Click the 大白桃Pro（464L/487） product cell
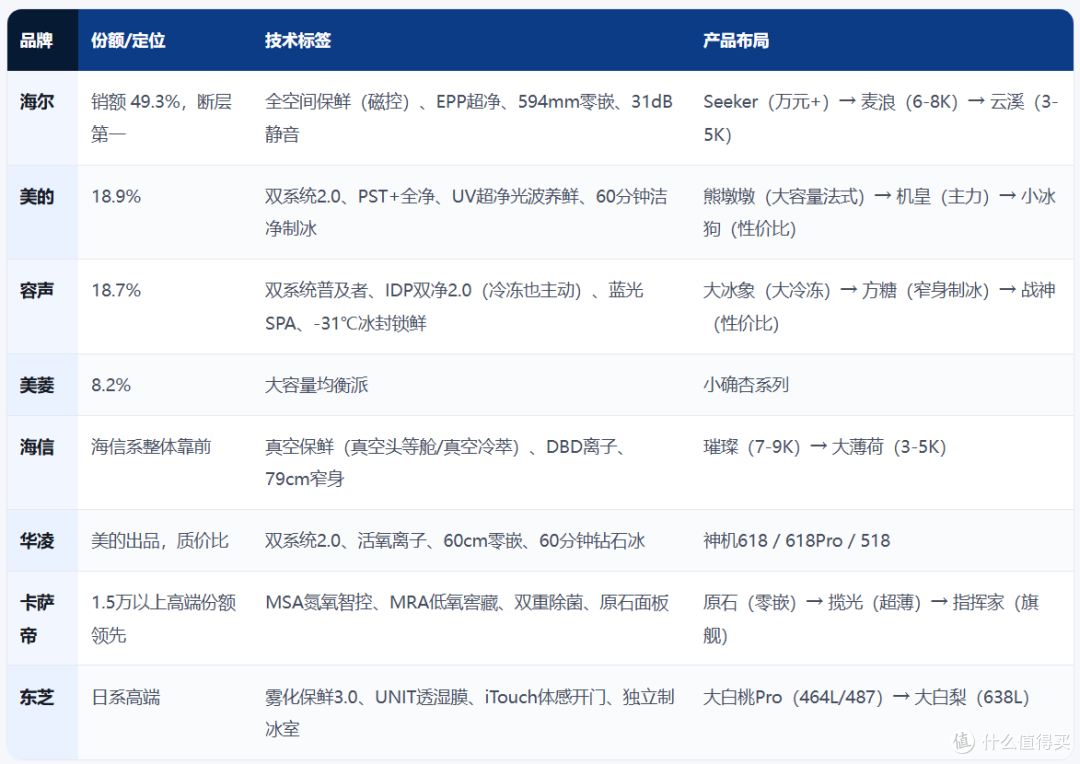1080x764 pixels. point(881,712)
